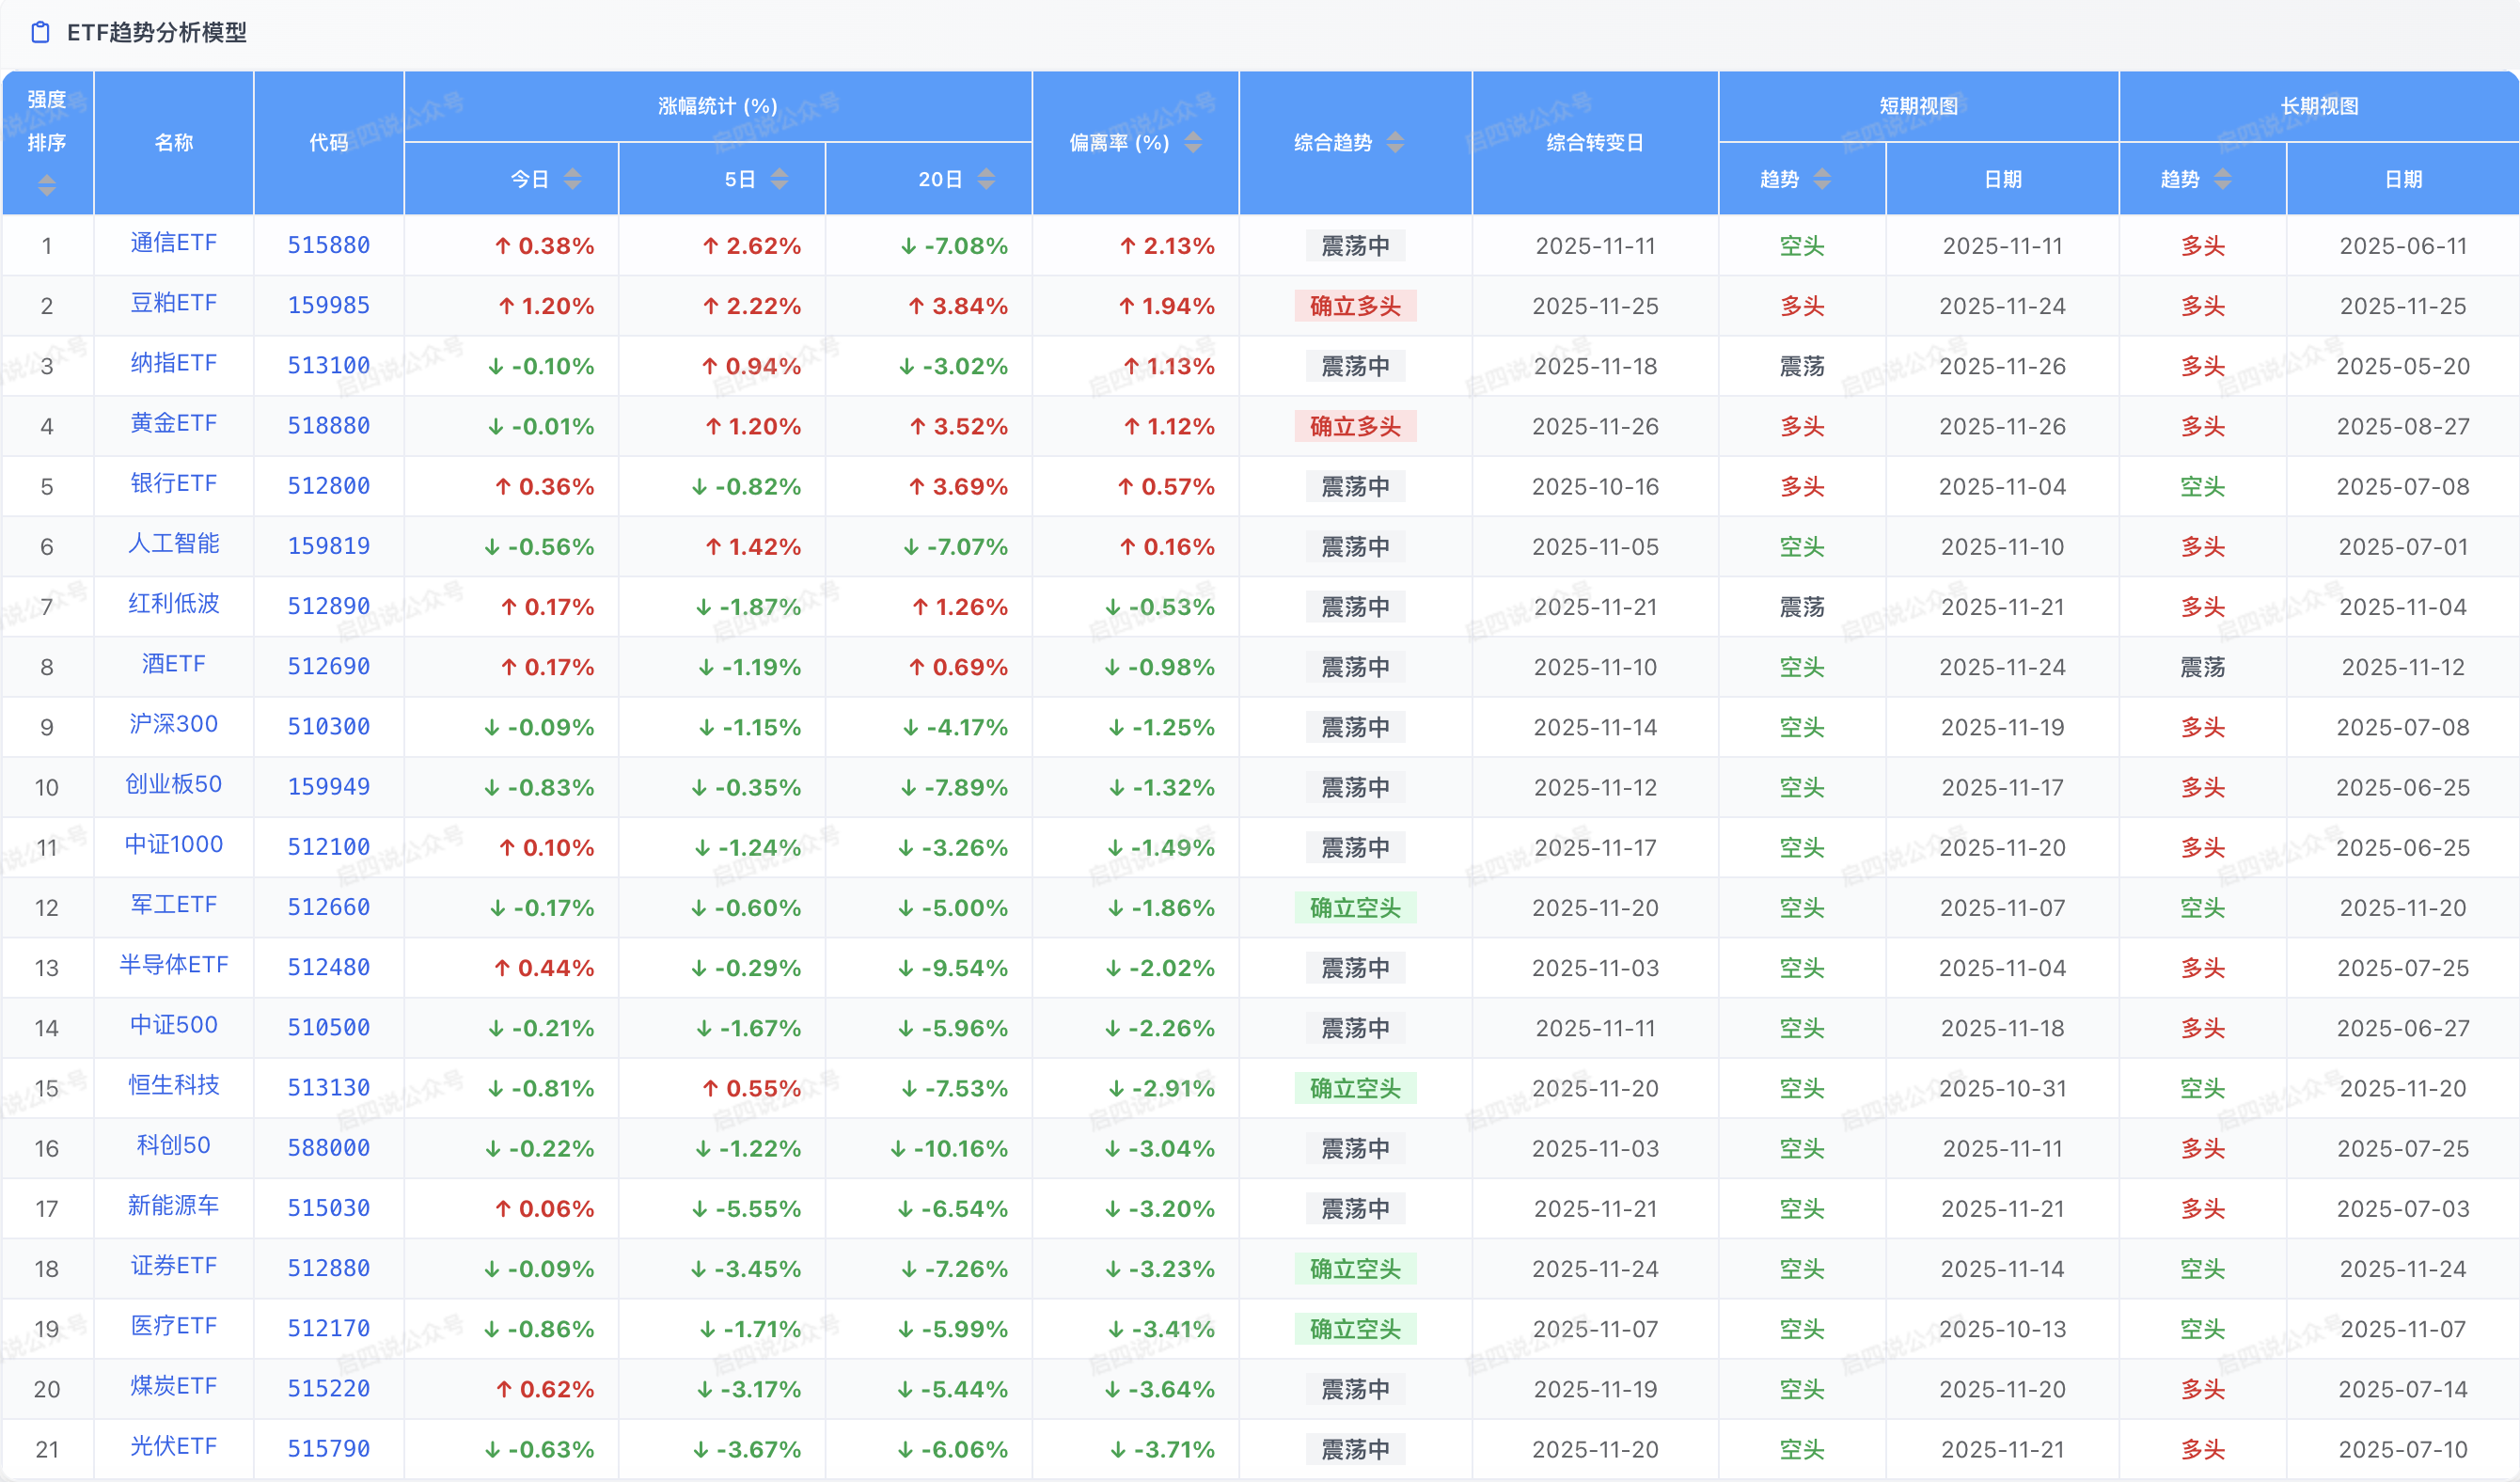Sort the 5日 gain column
The image size is (2520, 1482).
(779, 179)
